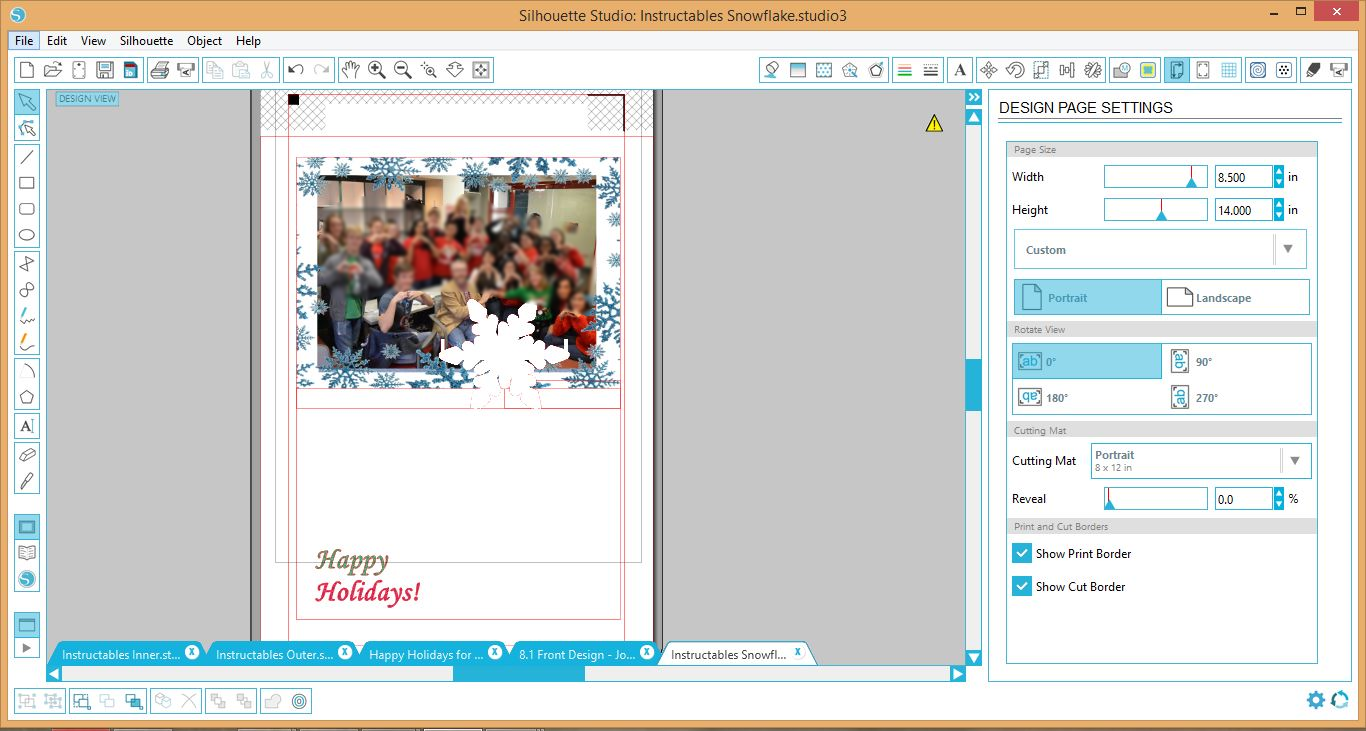Undo the last action
This screenshot has height=731, width=1366.
click(x=295, y=70)
